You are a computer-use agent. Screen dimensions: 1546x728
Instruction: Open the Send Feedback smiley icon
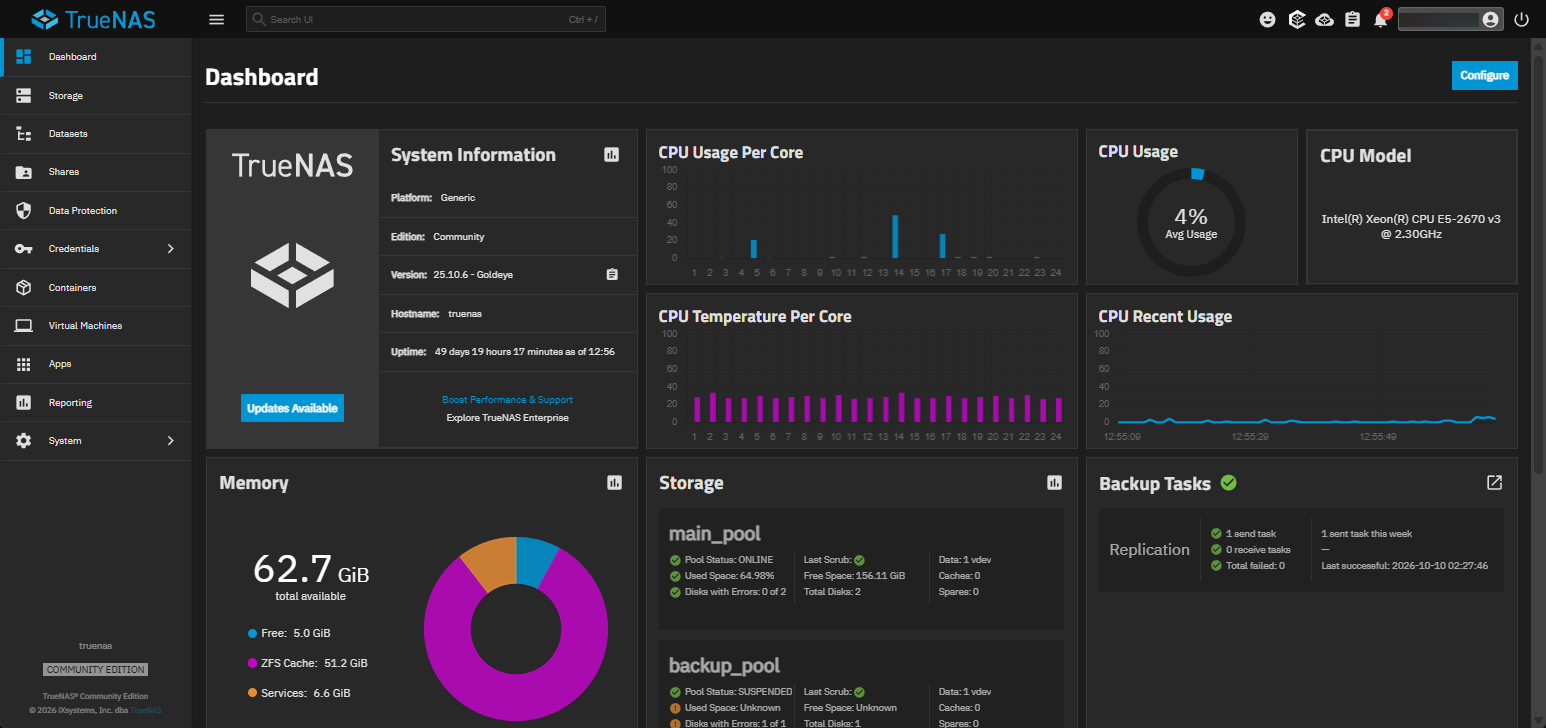(x=1268, y=19)
